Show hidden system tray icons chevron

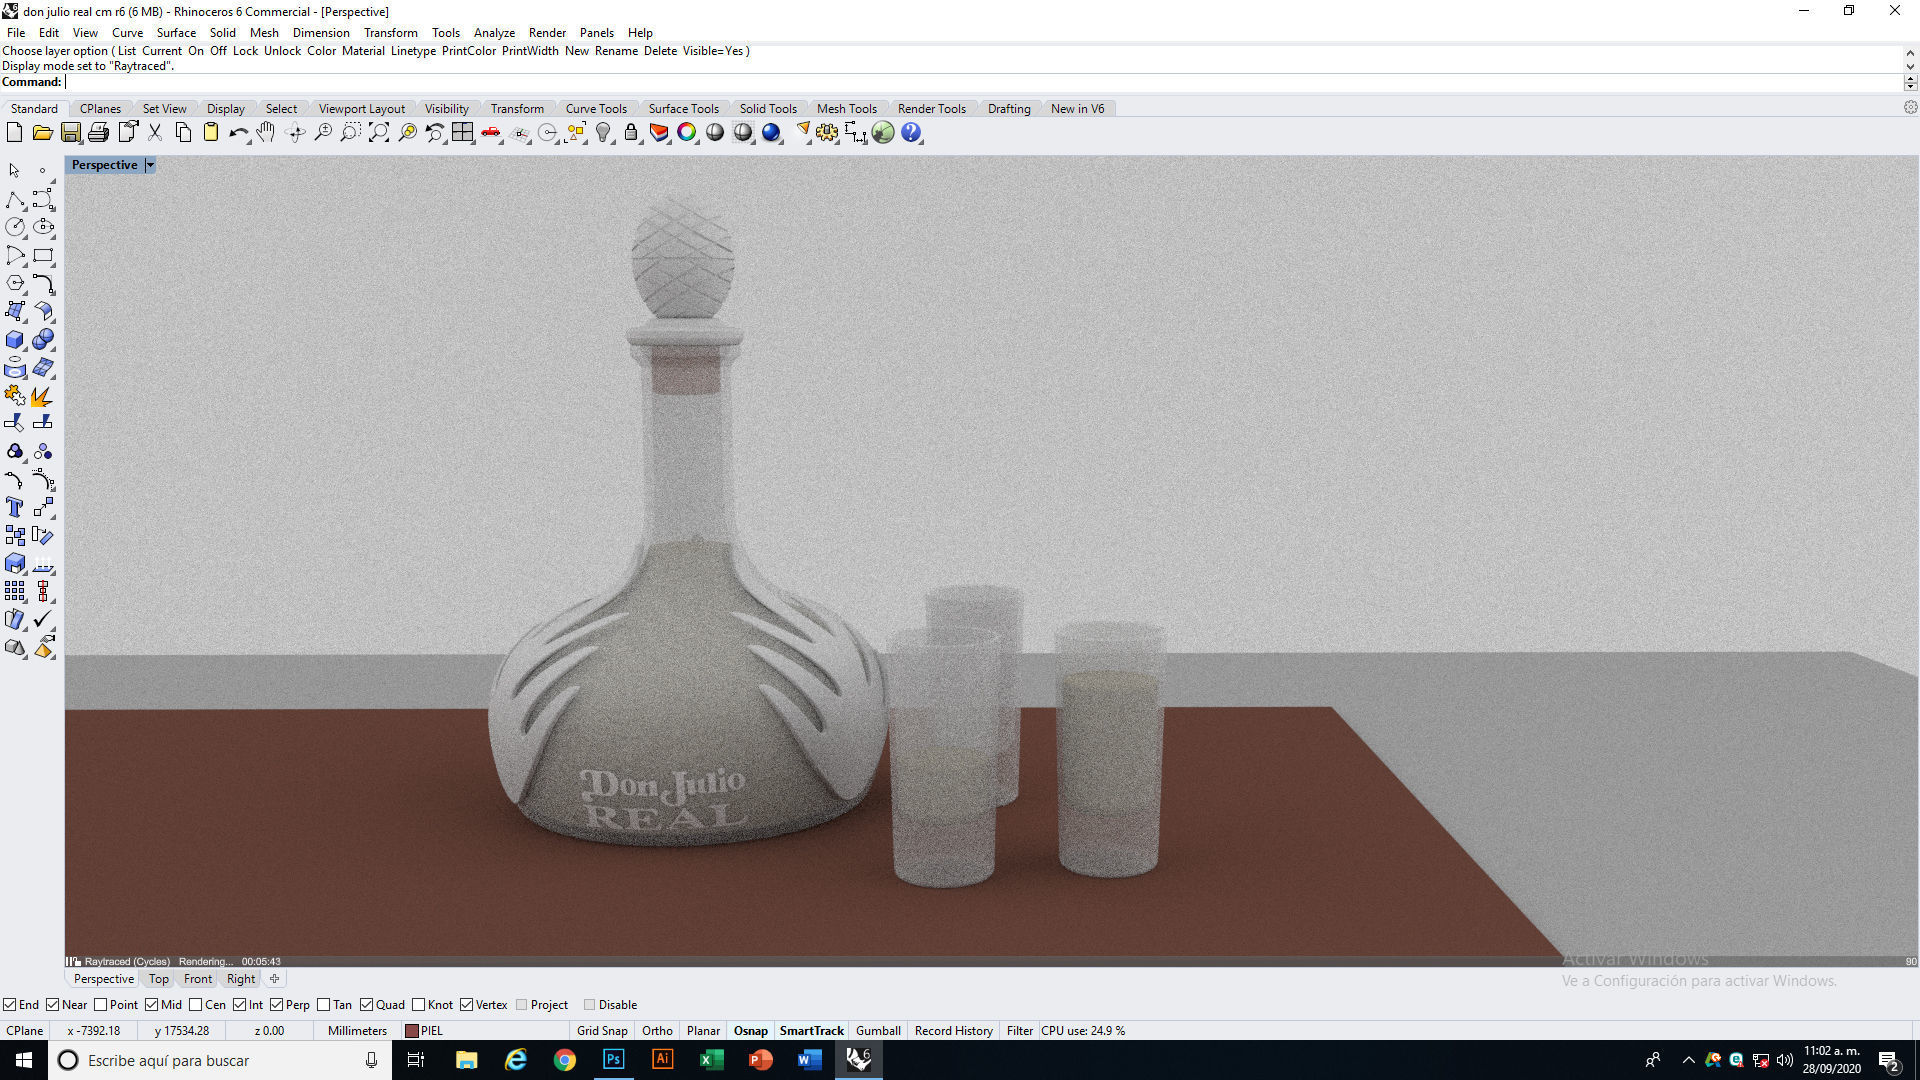pos(1688,1060)
